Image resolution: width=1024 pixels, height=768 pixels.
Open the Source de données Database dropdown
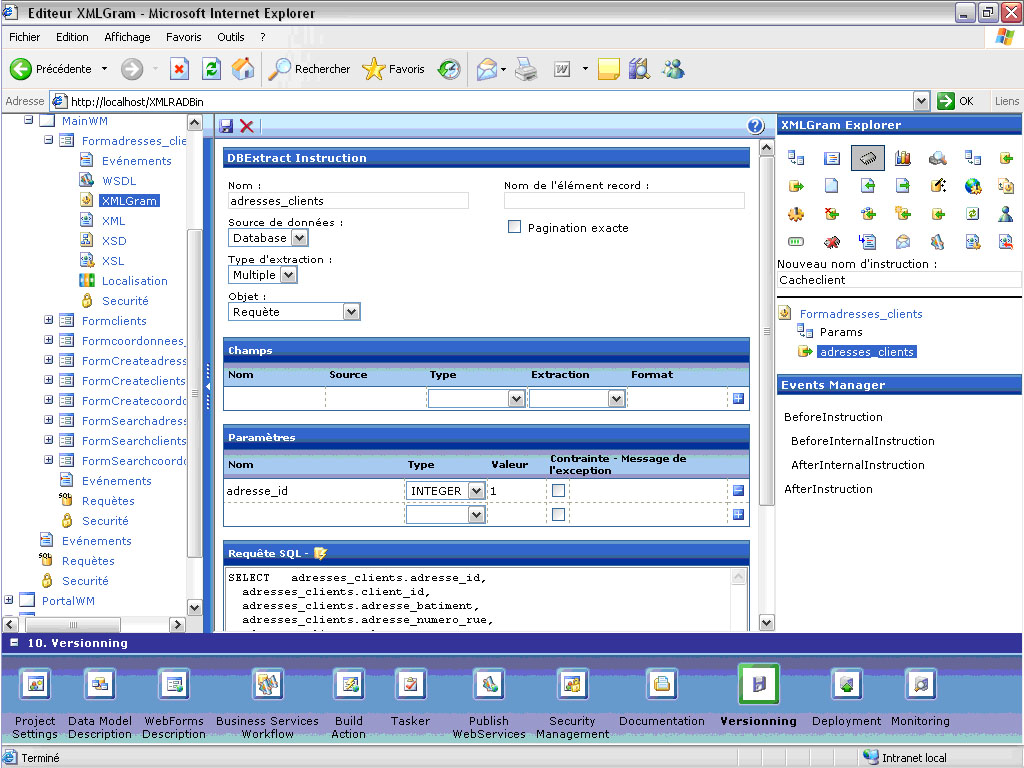[x=268, y=238]
